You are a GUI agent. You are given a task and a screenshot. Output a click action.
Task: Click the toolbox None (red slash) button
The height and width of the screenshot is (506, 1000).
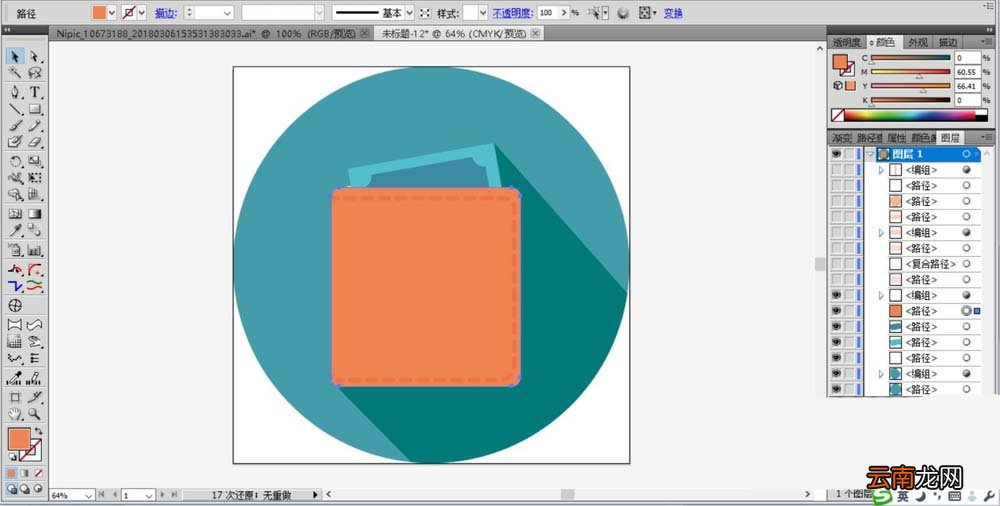[38, 473]
